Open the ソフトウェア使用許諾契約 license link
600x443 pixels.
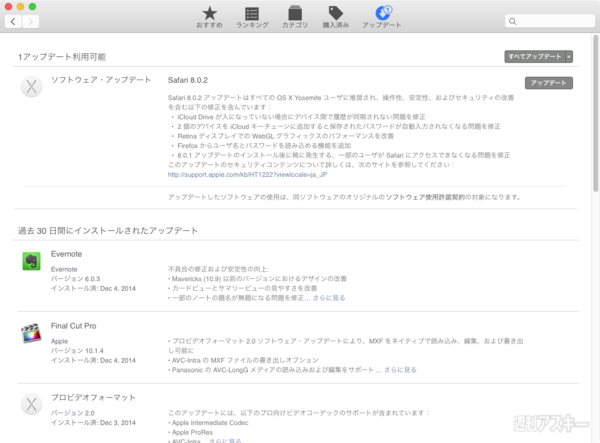[425, 197]
